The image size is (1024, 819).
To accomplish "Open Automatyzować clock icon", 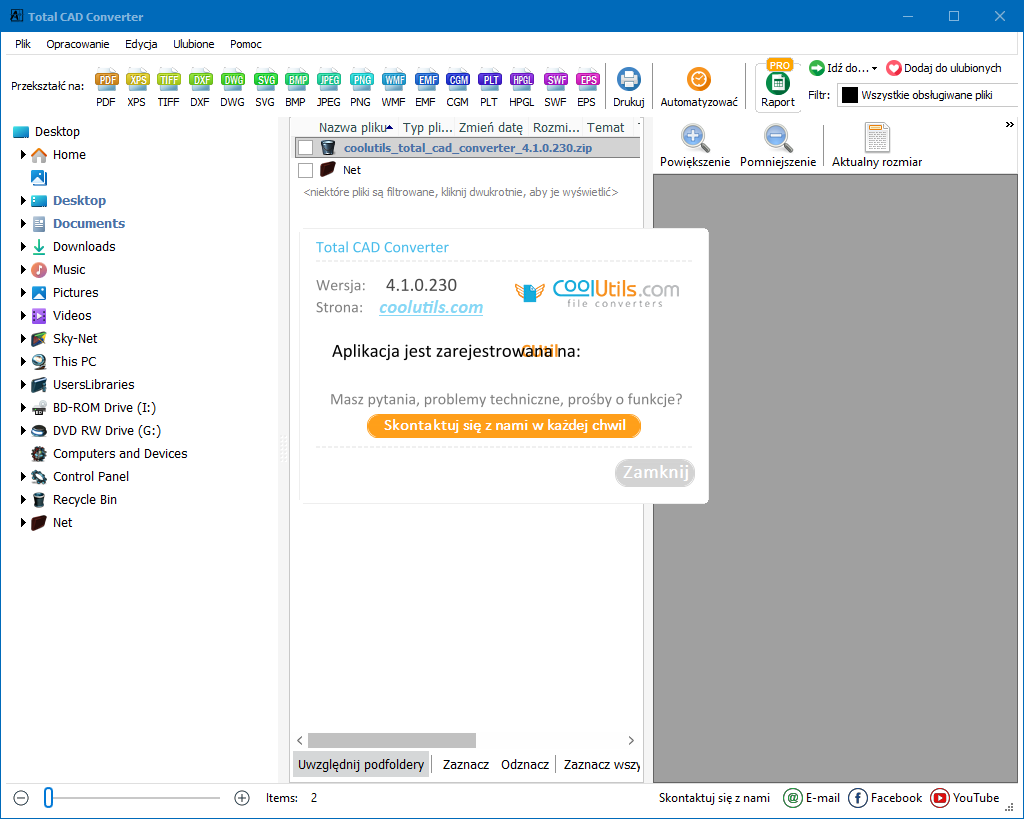I will pos(699,80).
